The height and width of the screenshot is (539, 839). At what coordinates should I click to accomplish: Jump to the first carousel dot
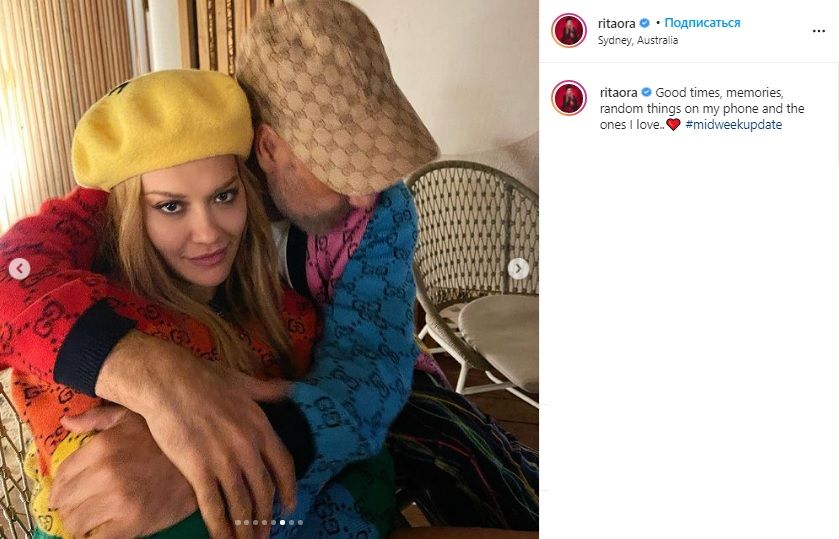click(x=238, y=522)
